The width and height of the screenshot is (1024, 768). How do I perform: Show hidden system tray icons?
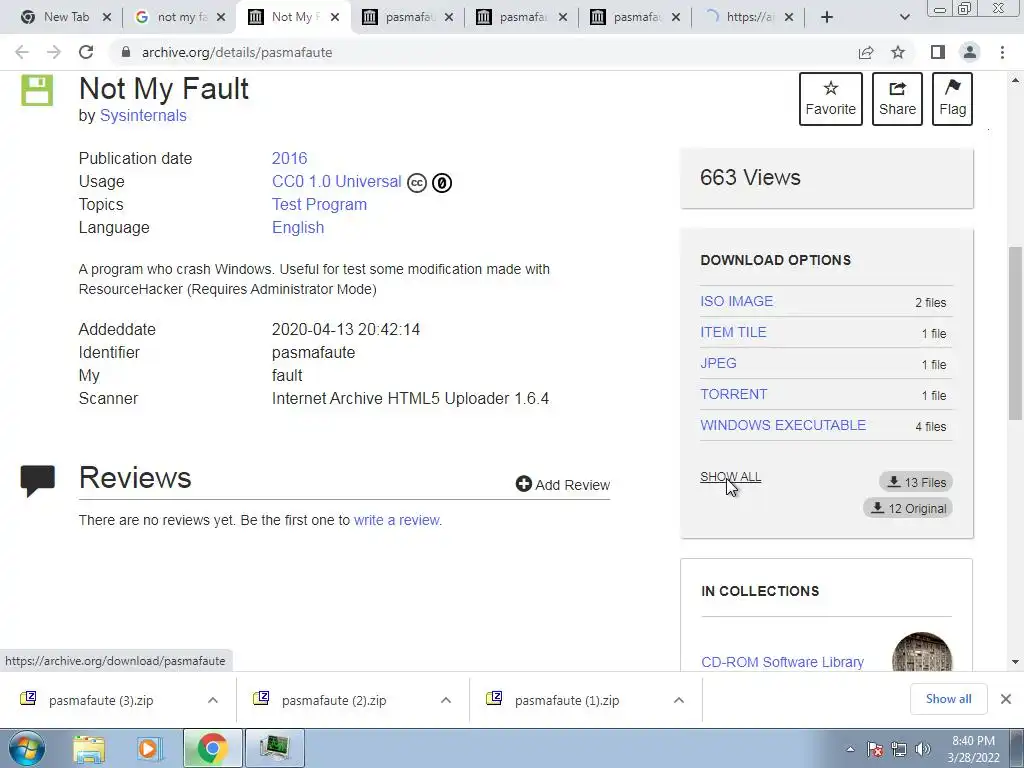[x=850, y=749]
